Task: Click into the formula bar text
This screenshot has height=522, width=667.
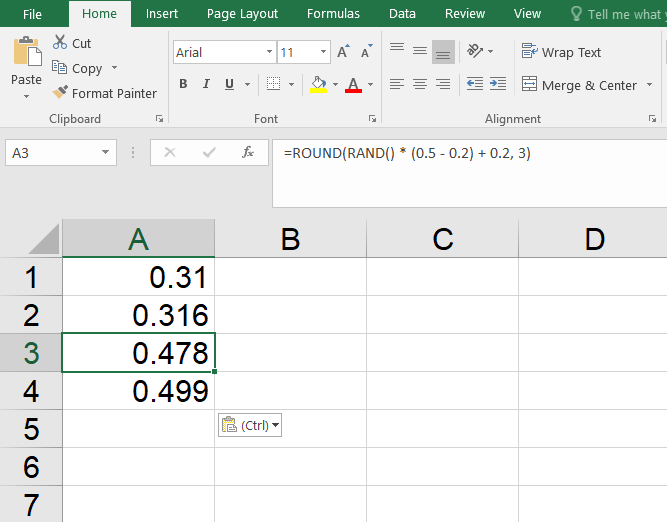Action: pos(407,153)
